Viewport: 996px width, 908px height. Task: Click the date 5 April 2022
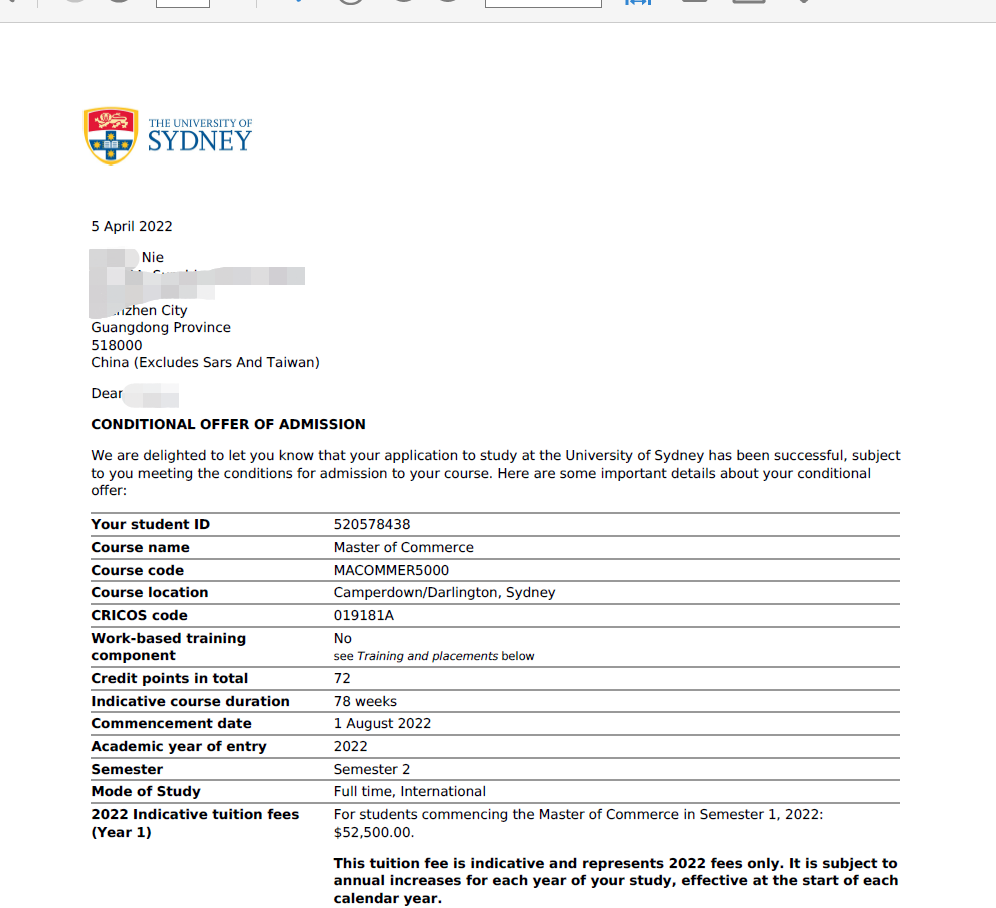tap(132, 226)
